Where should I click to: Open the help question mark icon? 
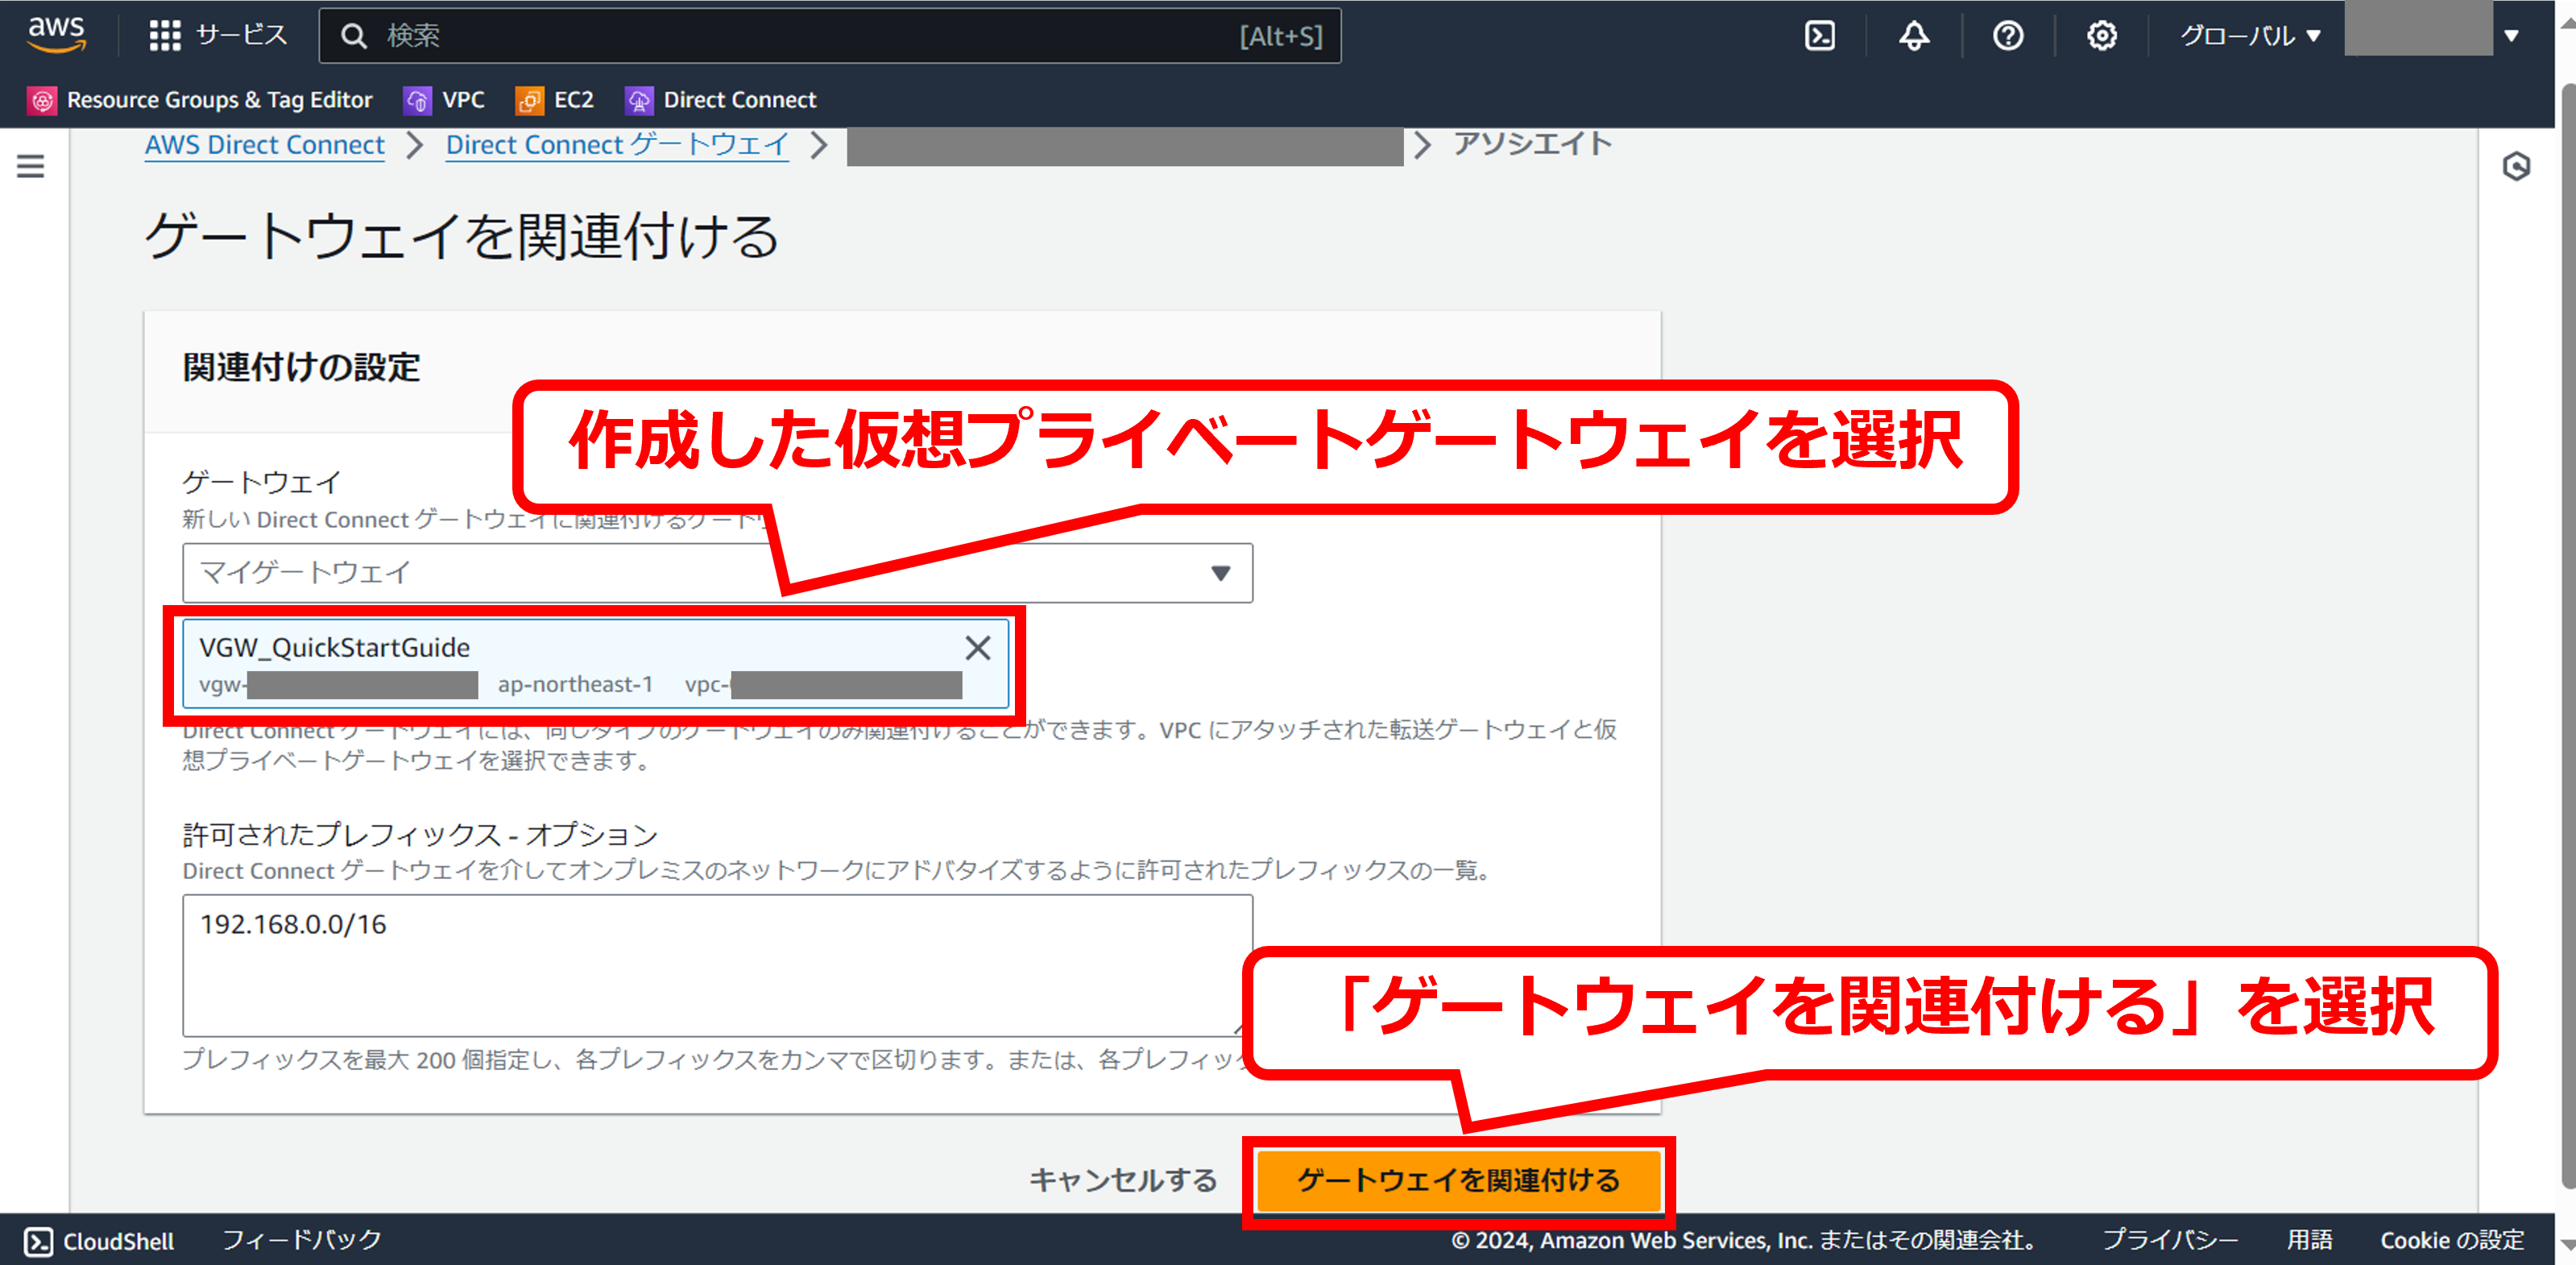click(x=2007, y=36)
